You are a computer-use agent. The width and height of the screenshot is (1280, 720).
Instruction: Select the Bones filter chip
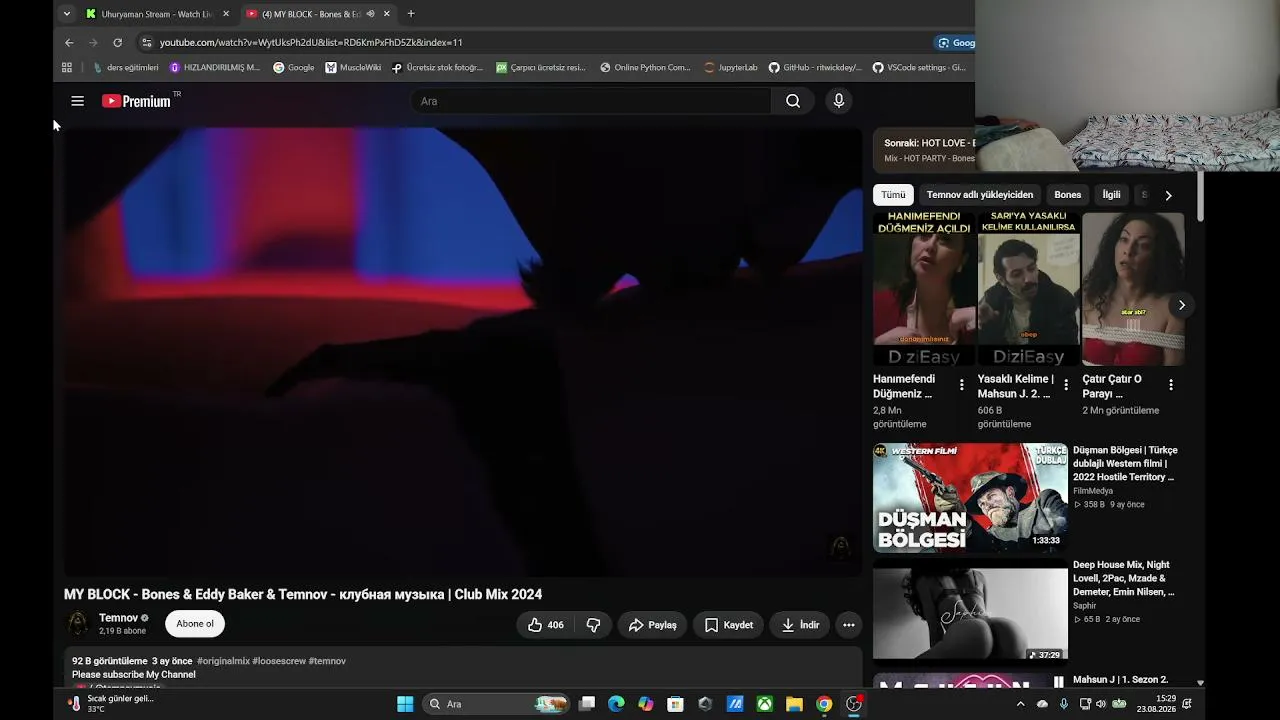pos(1068,195)
